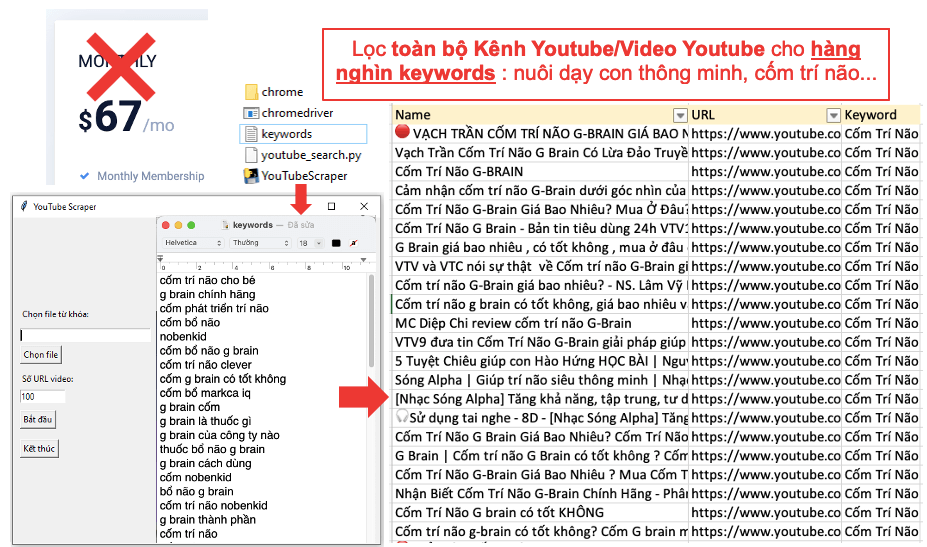Click keyword line 'g brain là thuốc gì'
The image size is (927, 547).
click(206, 421)
